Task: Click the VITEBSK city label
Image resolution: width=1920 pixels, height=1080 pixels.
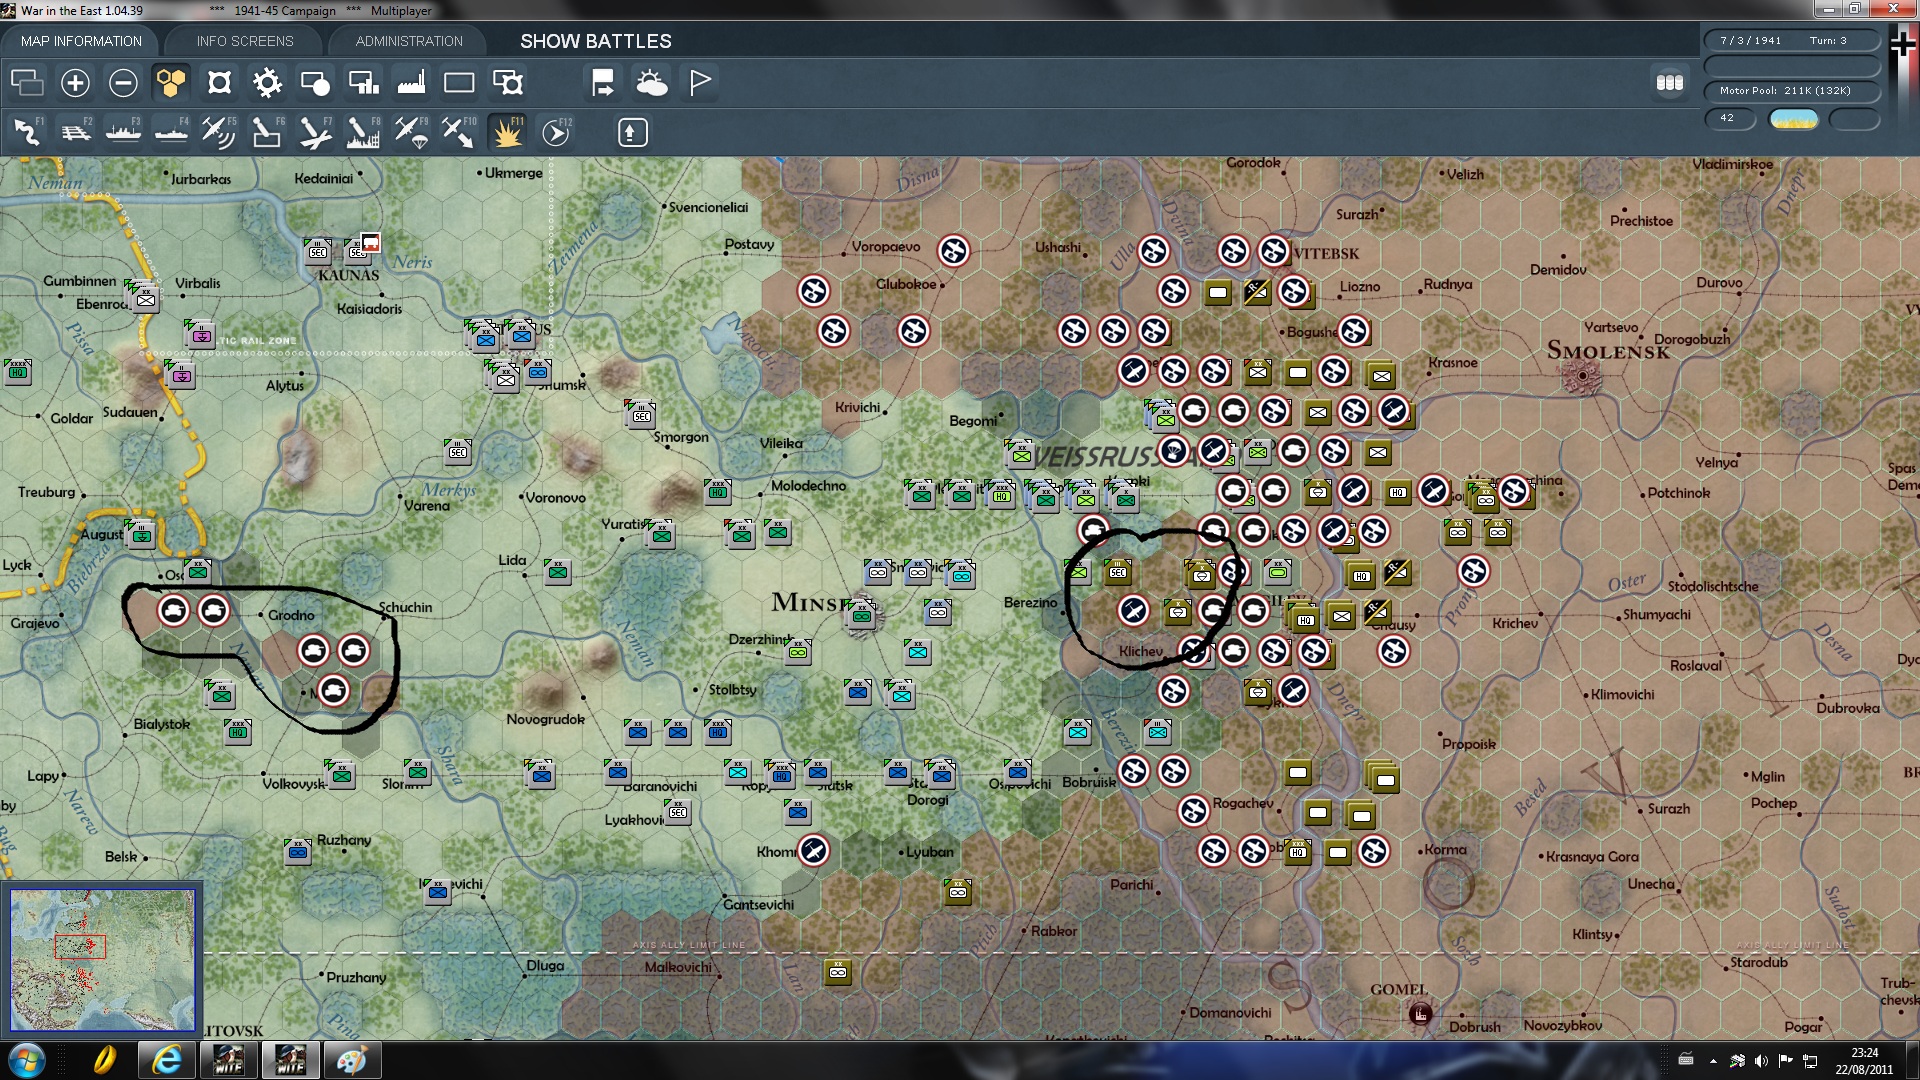Action: pyautogui.click(x=1326, y=254)
